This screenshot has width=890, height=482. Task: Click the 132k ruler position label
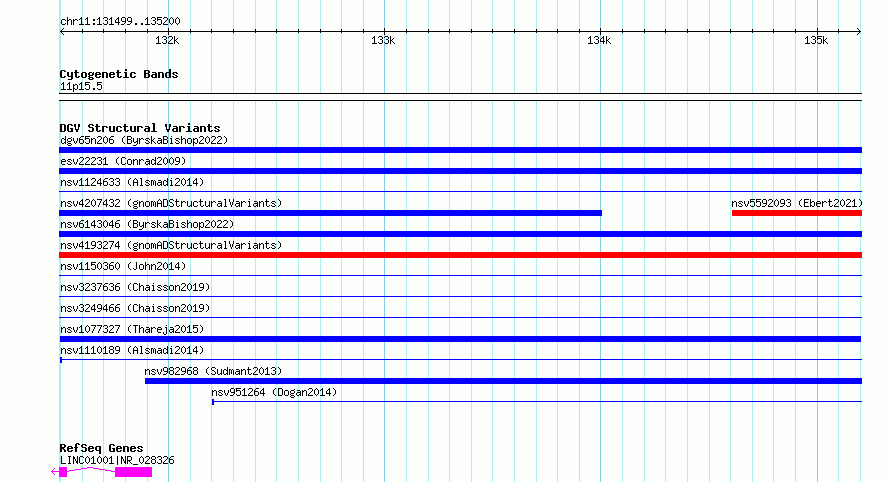(167, 40)
